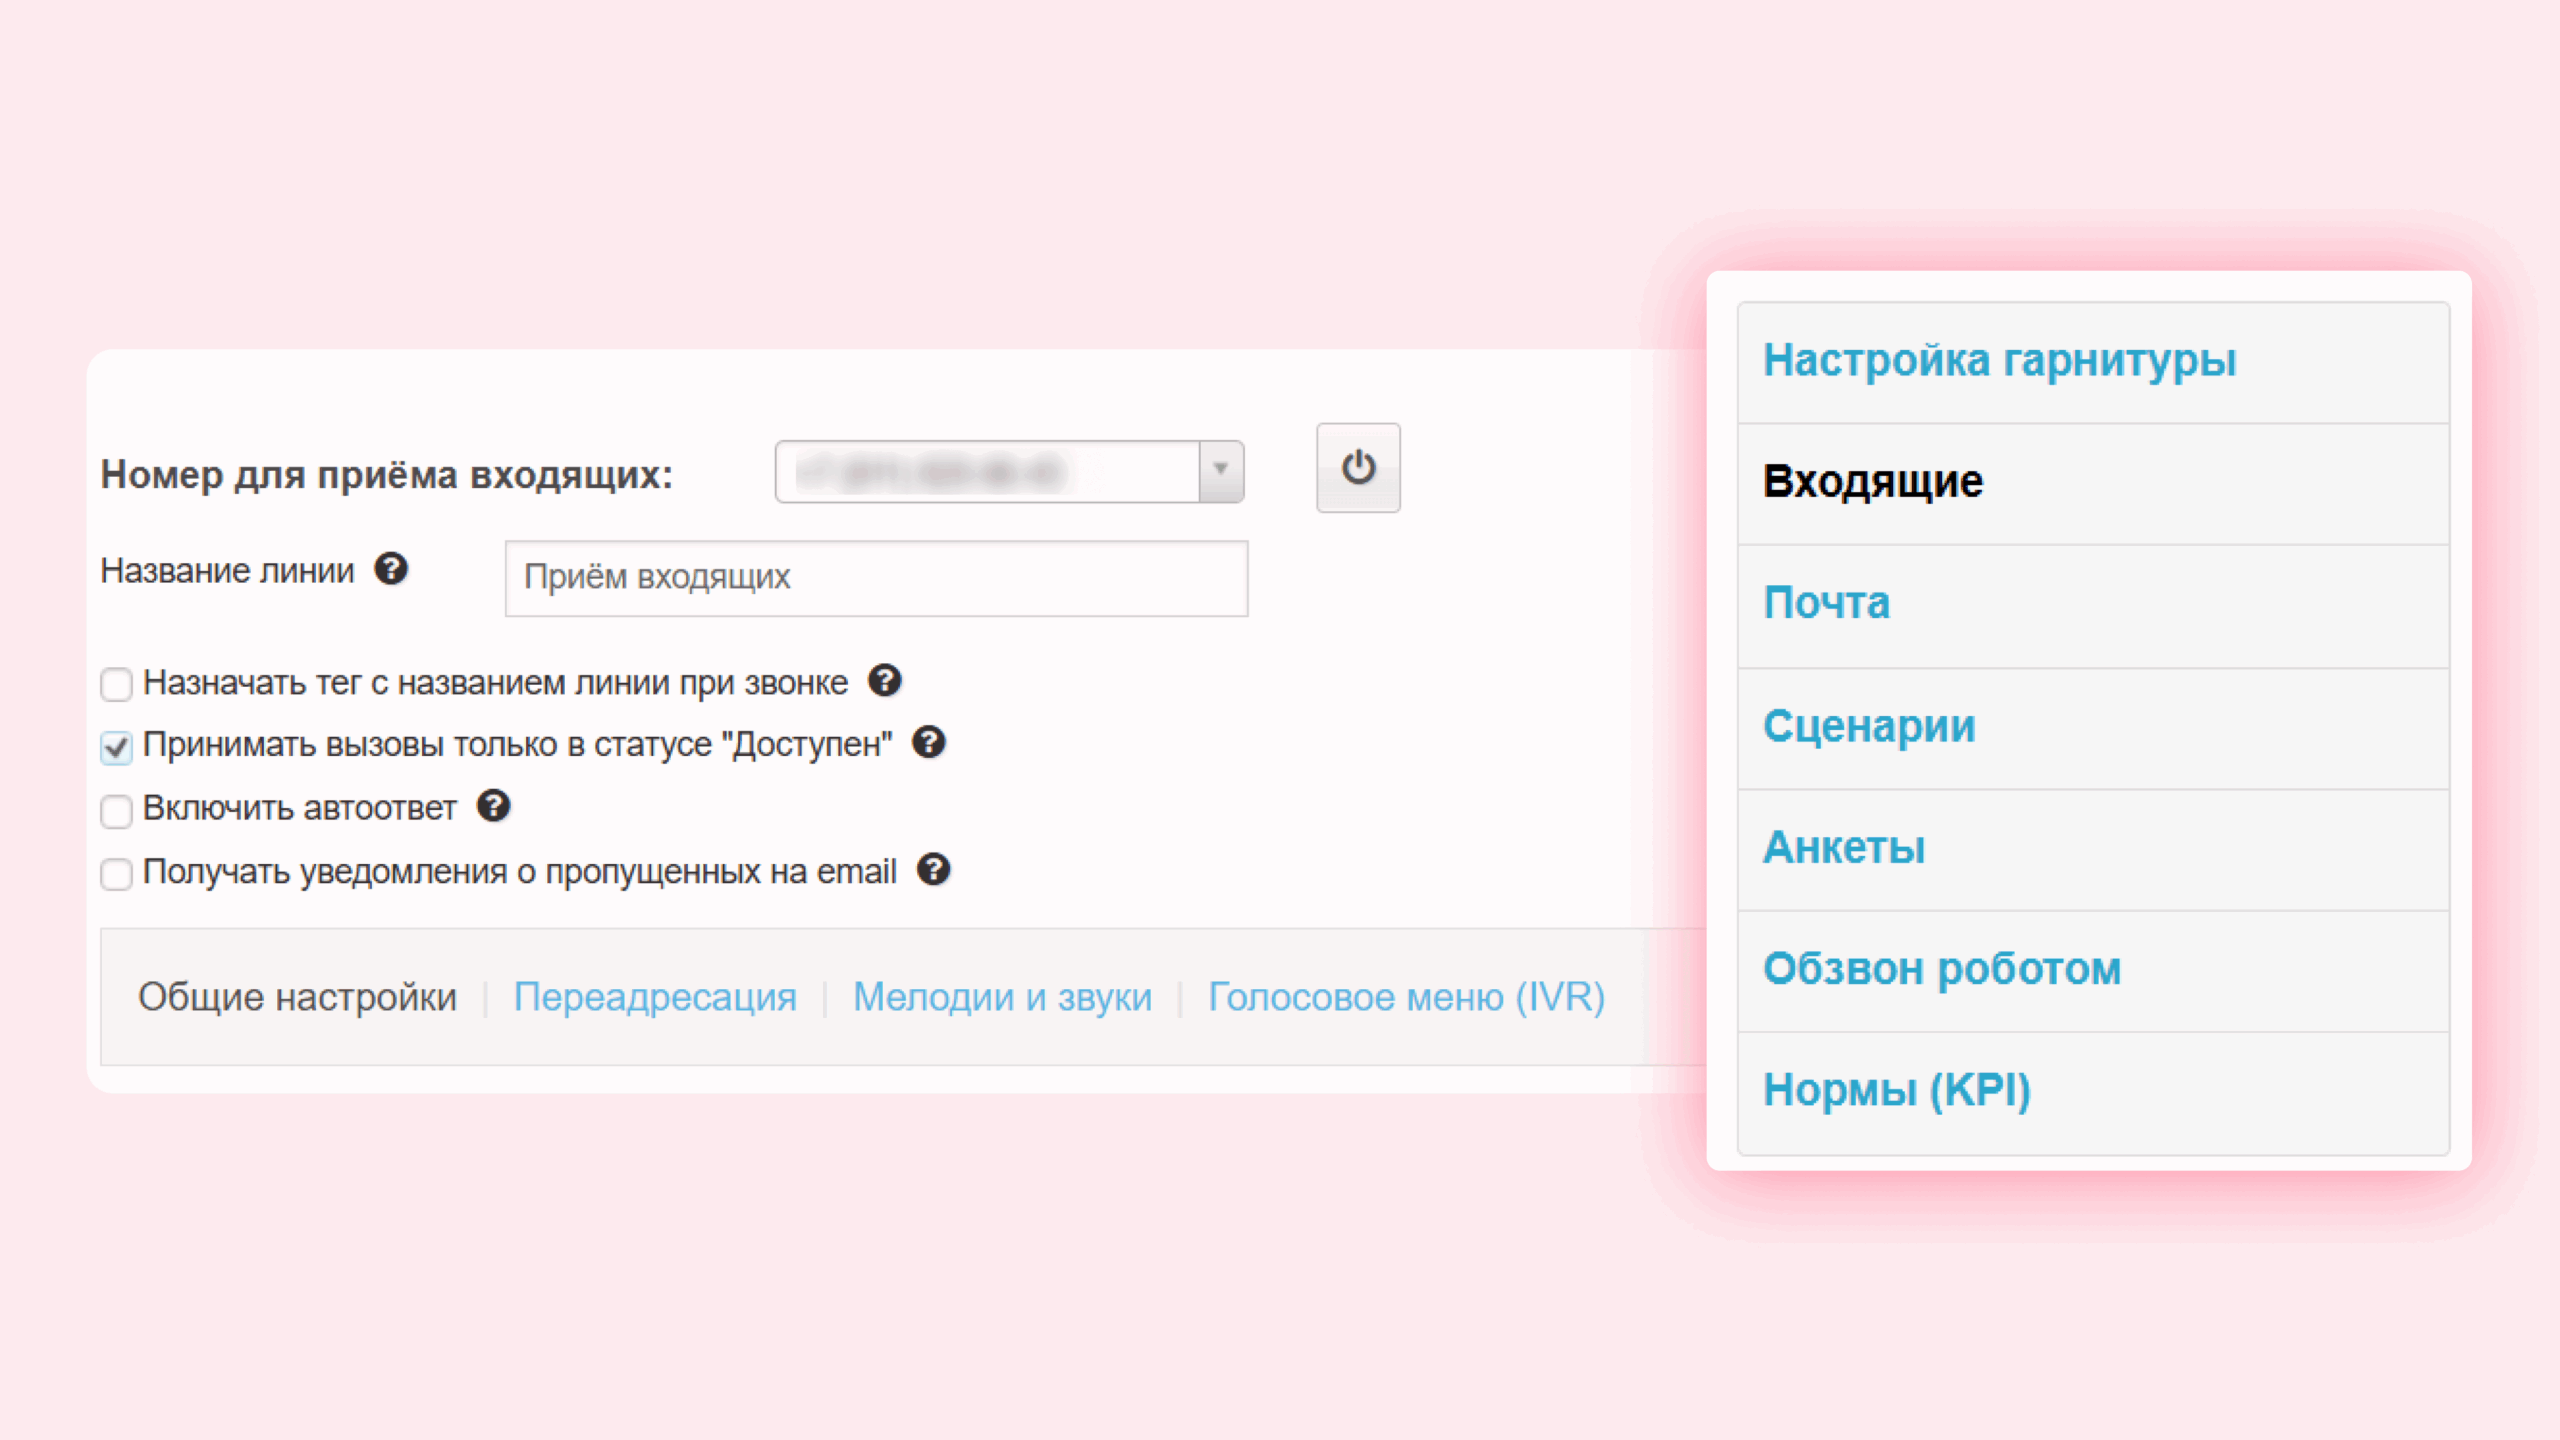Click help icon beside email notifications option
The width and height of the screenshot is (2560, 1440).
tap(933, 870)
